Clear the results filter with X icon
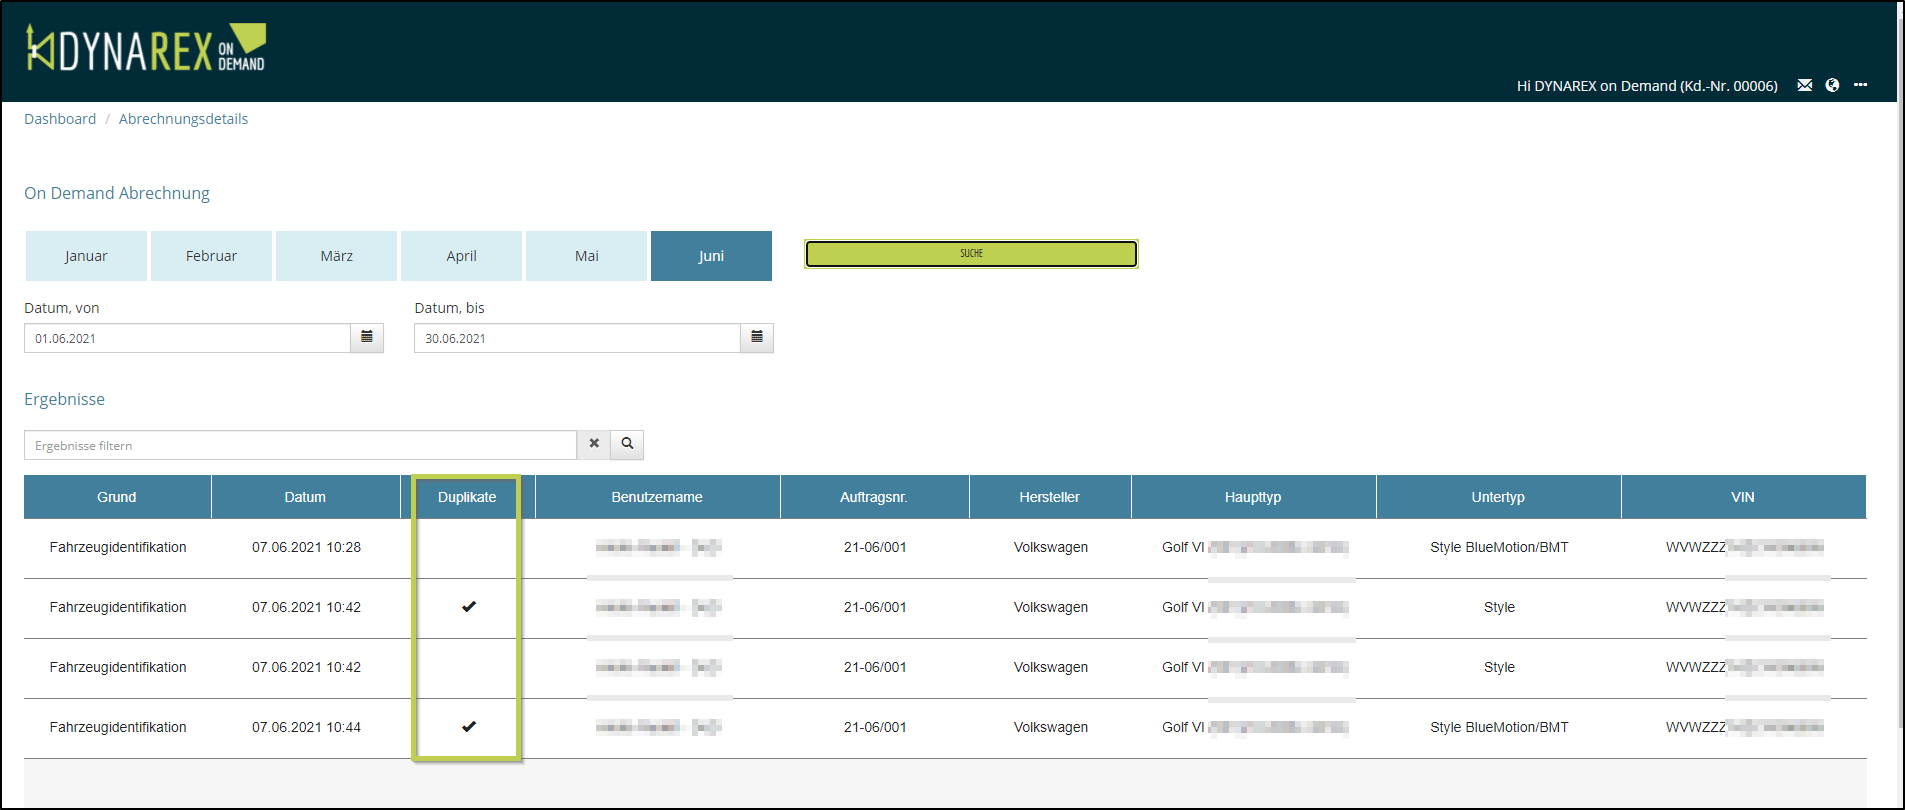 594,444
